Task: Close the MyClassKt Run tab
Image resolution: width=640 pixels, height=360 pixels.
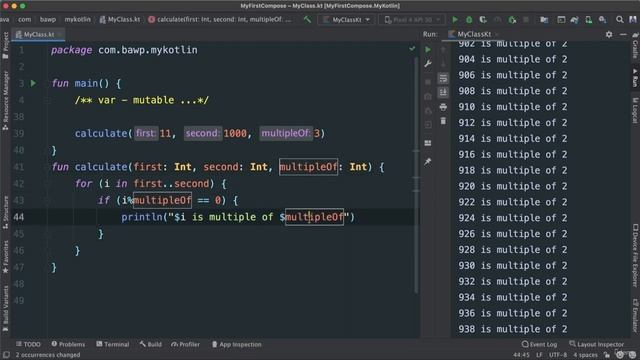Action: point(497,34)
